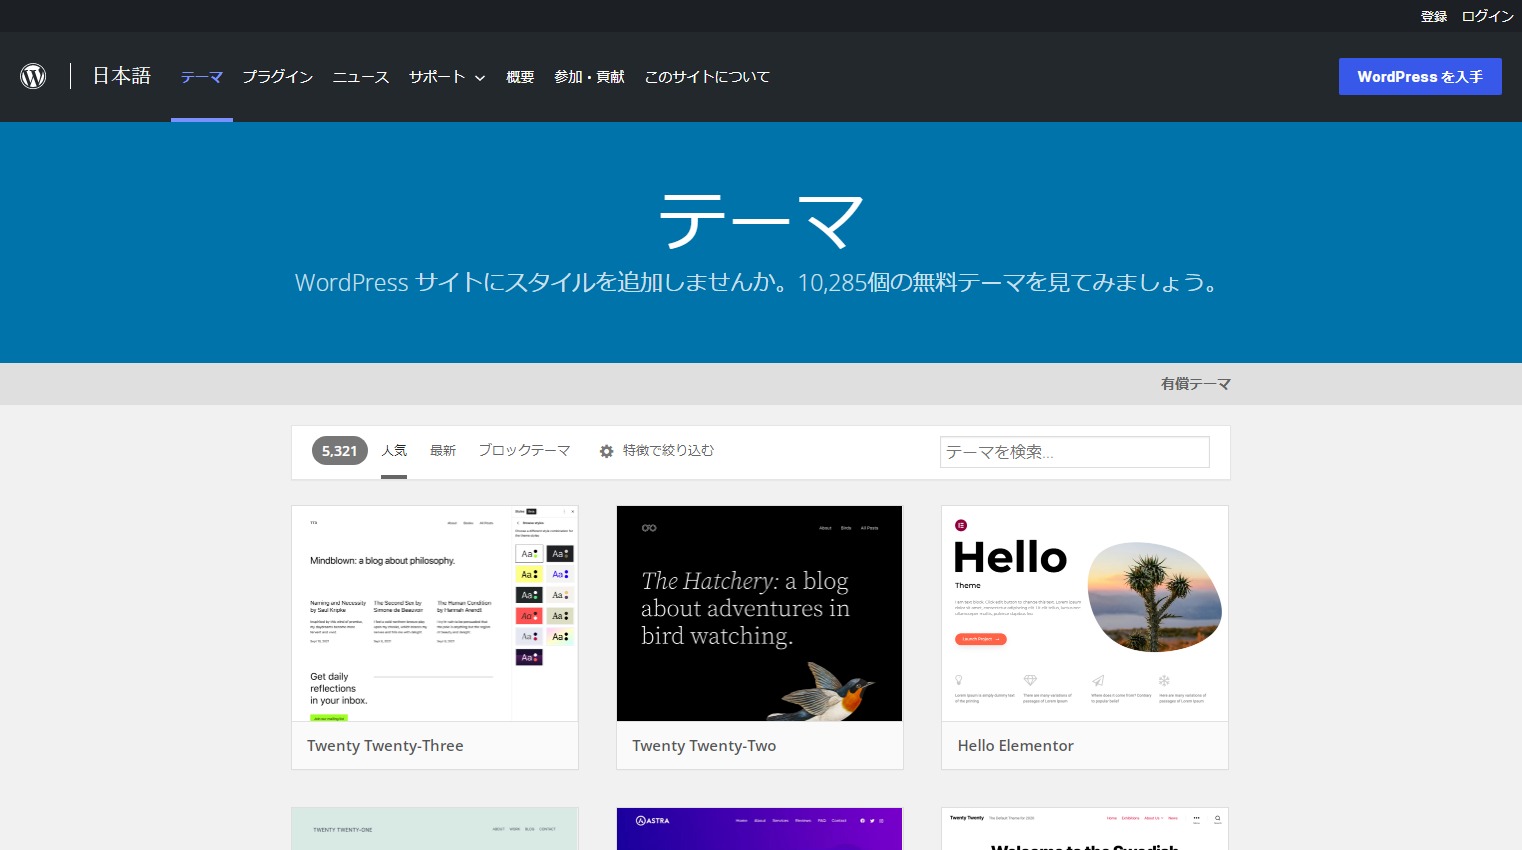Click the red Aa style swatch in Twenty Twenty-Three

click(x=528, y=615)
